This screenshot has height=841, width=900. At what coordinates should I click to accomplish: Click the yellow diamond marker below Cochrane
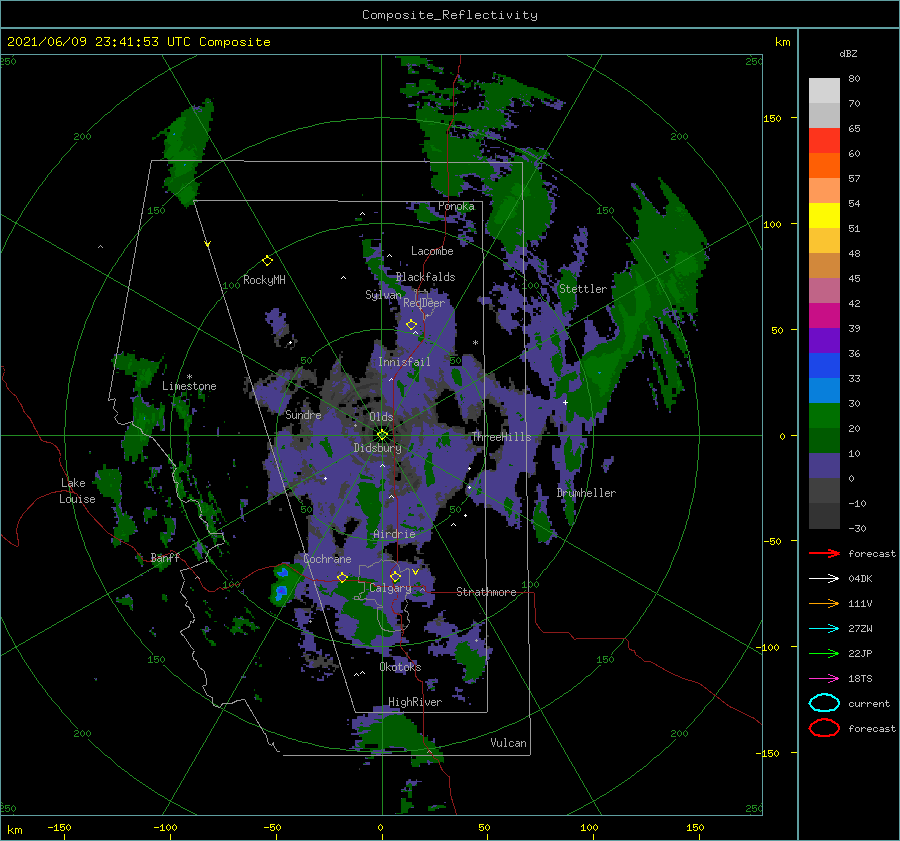[x=342, y=578]
